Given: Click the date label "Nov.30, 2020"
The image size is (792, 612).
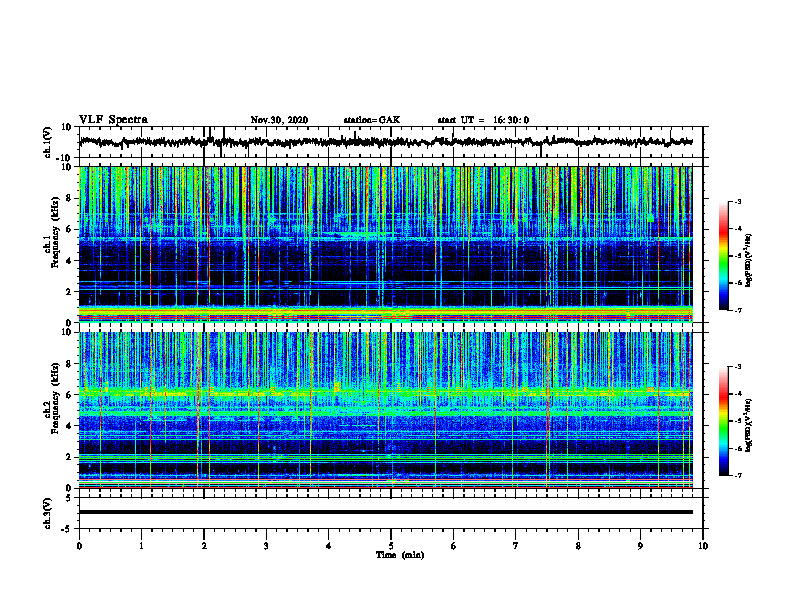Looking at the screenshot, I should click(x=279, y=120).
